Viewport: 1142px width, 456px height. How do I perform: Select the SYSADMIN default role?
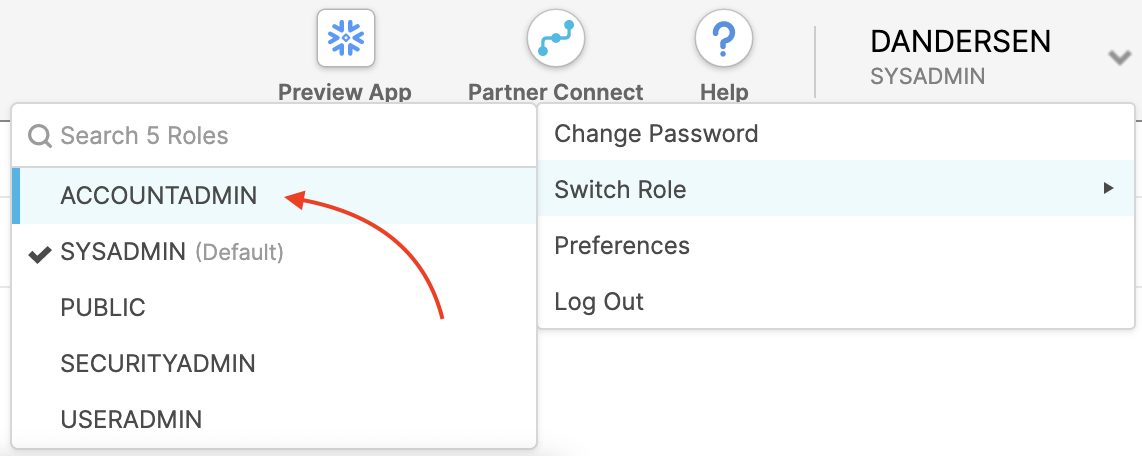[123, 252]
